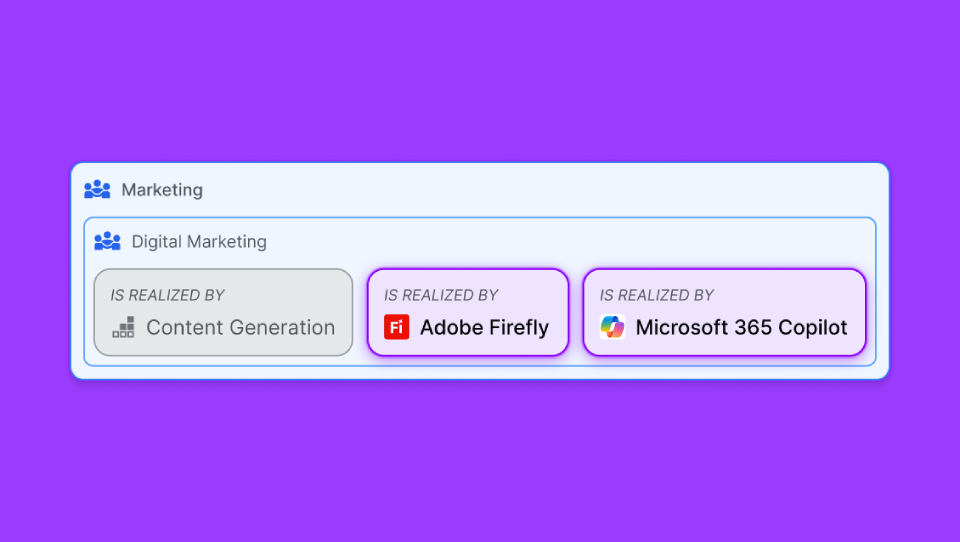Click the Content Generation label text
Screen dimensions: 960x542
pos(240,327)
